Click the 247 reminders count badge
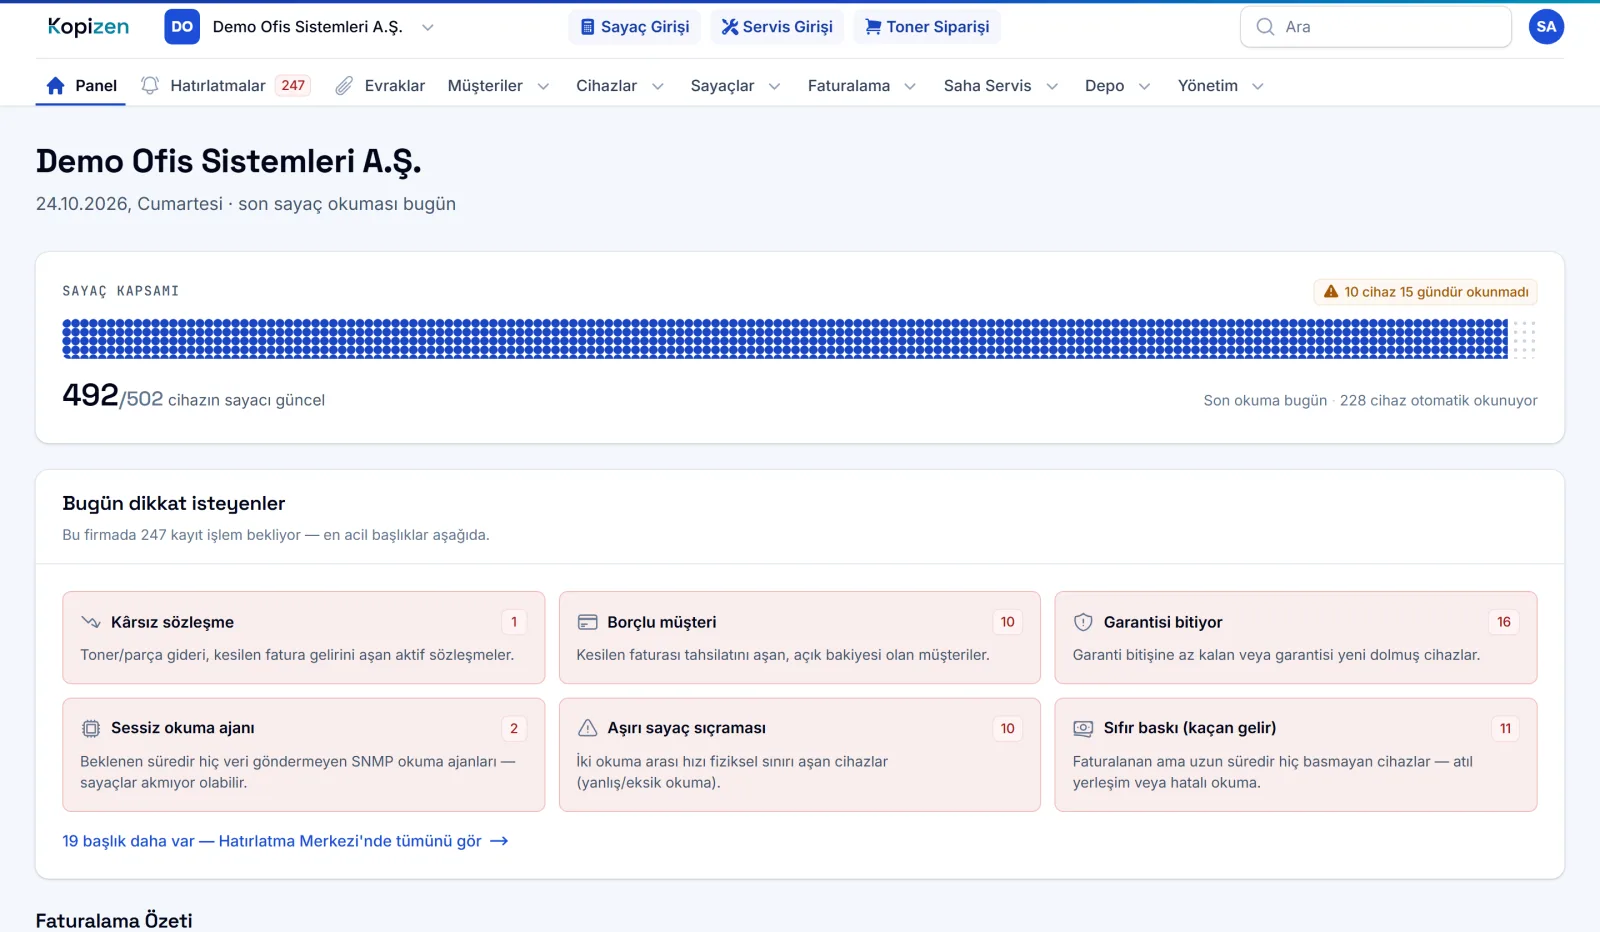Screen dimensions: 1600x932 coord(293,86)
